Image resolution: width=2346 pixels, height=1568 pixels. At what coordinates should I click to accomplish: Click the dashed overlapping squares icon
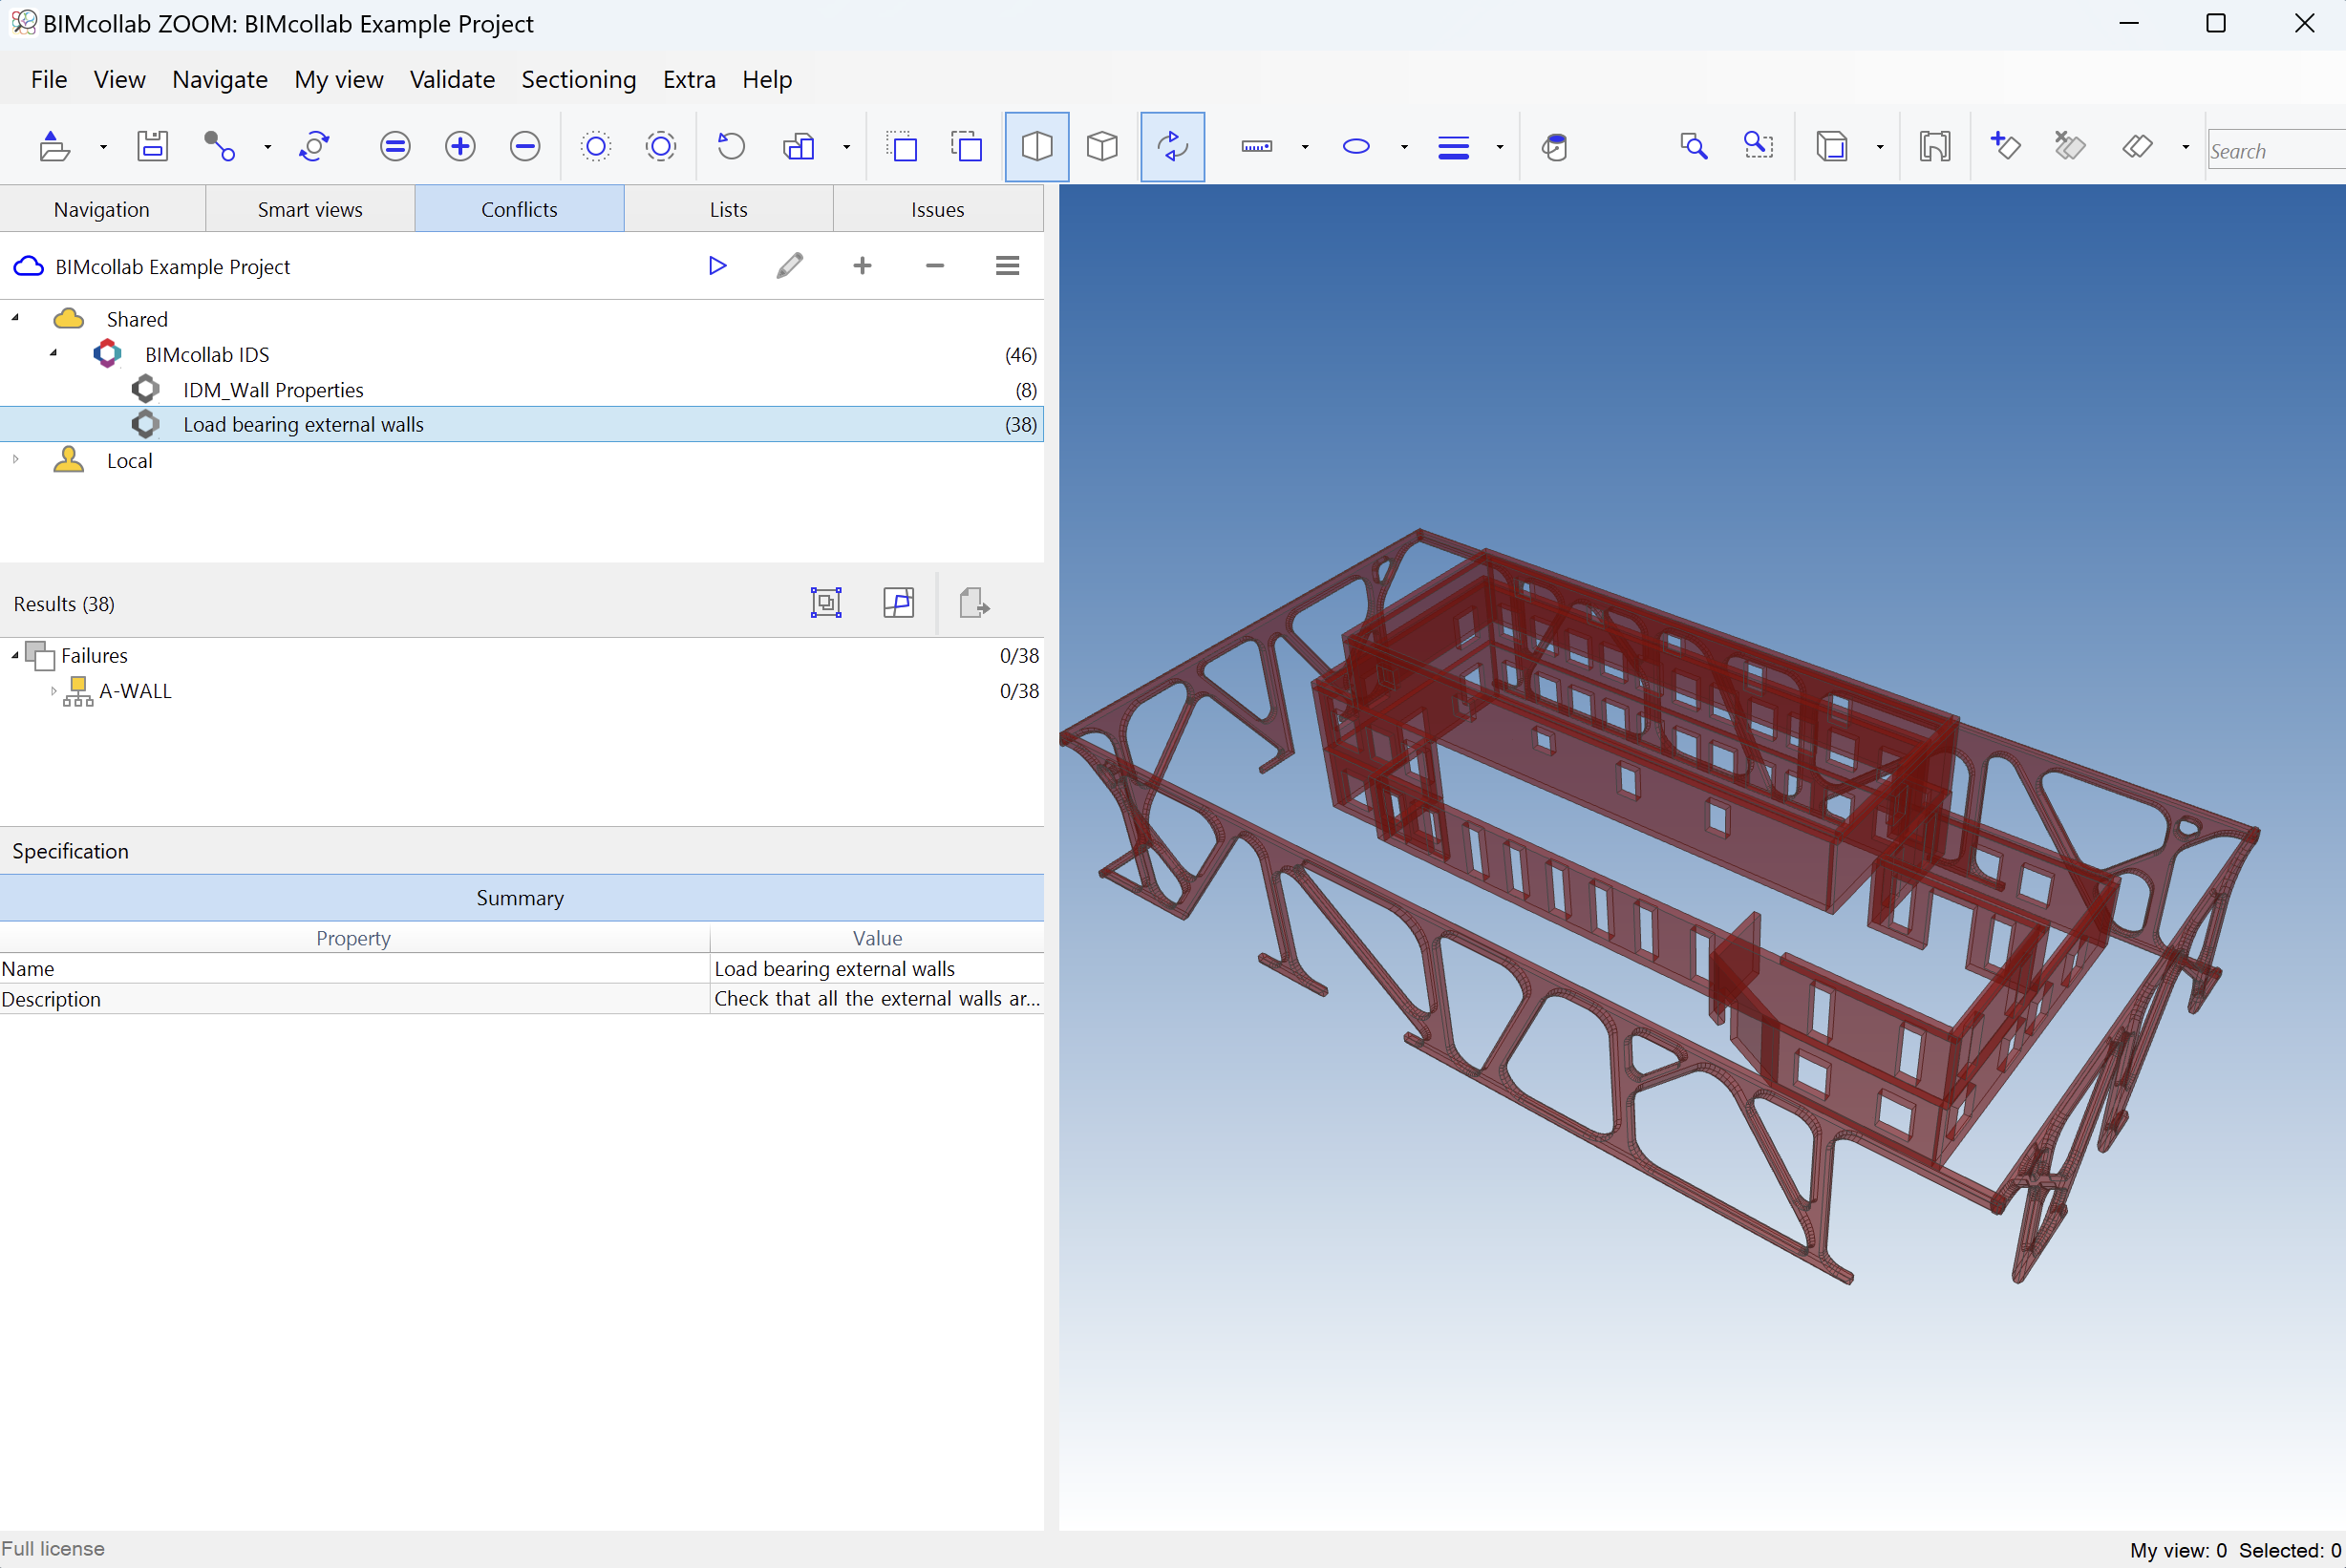click(x=967, y=147)
